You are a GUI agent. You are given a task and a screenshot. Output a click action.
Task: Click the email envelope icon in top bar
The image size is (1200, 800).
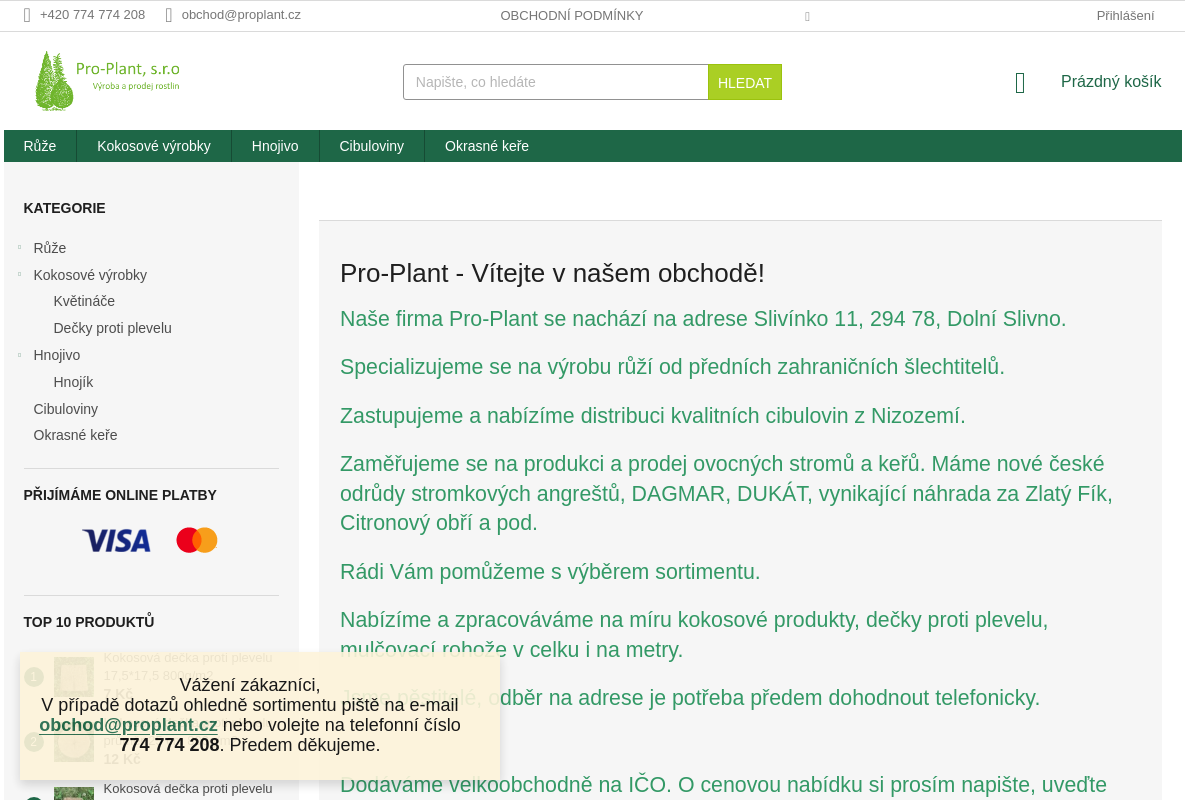[169, 15]
